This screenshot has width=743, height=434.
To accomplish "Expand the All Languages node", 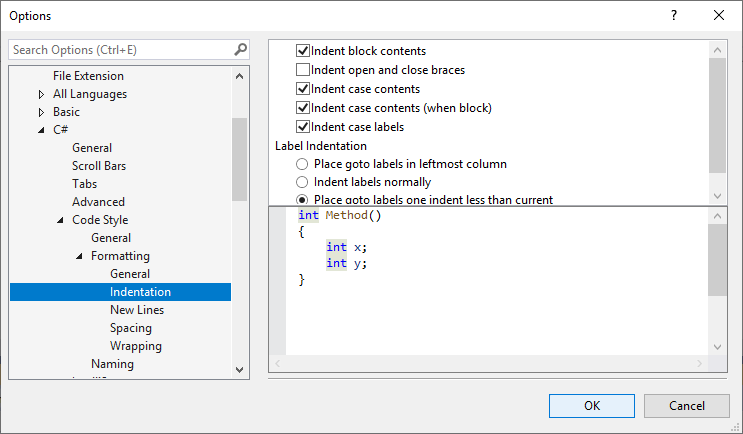I will (x=41, y=94).
